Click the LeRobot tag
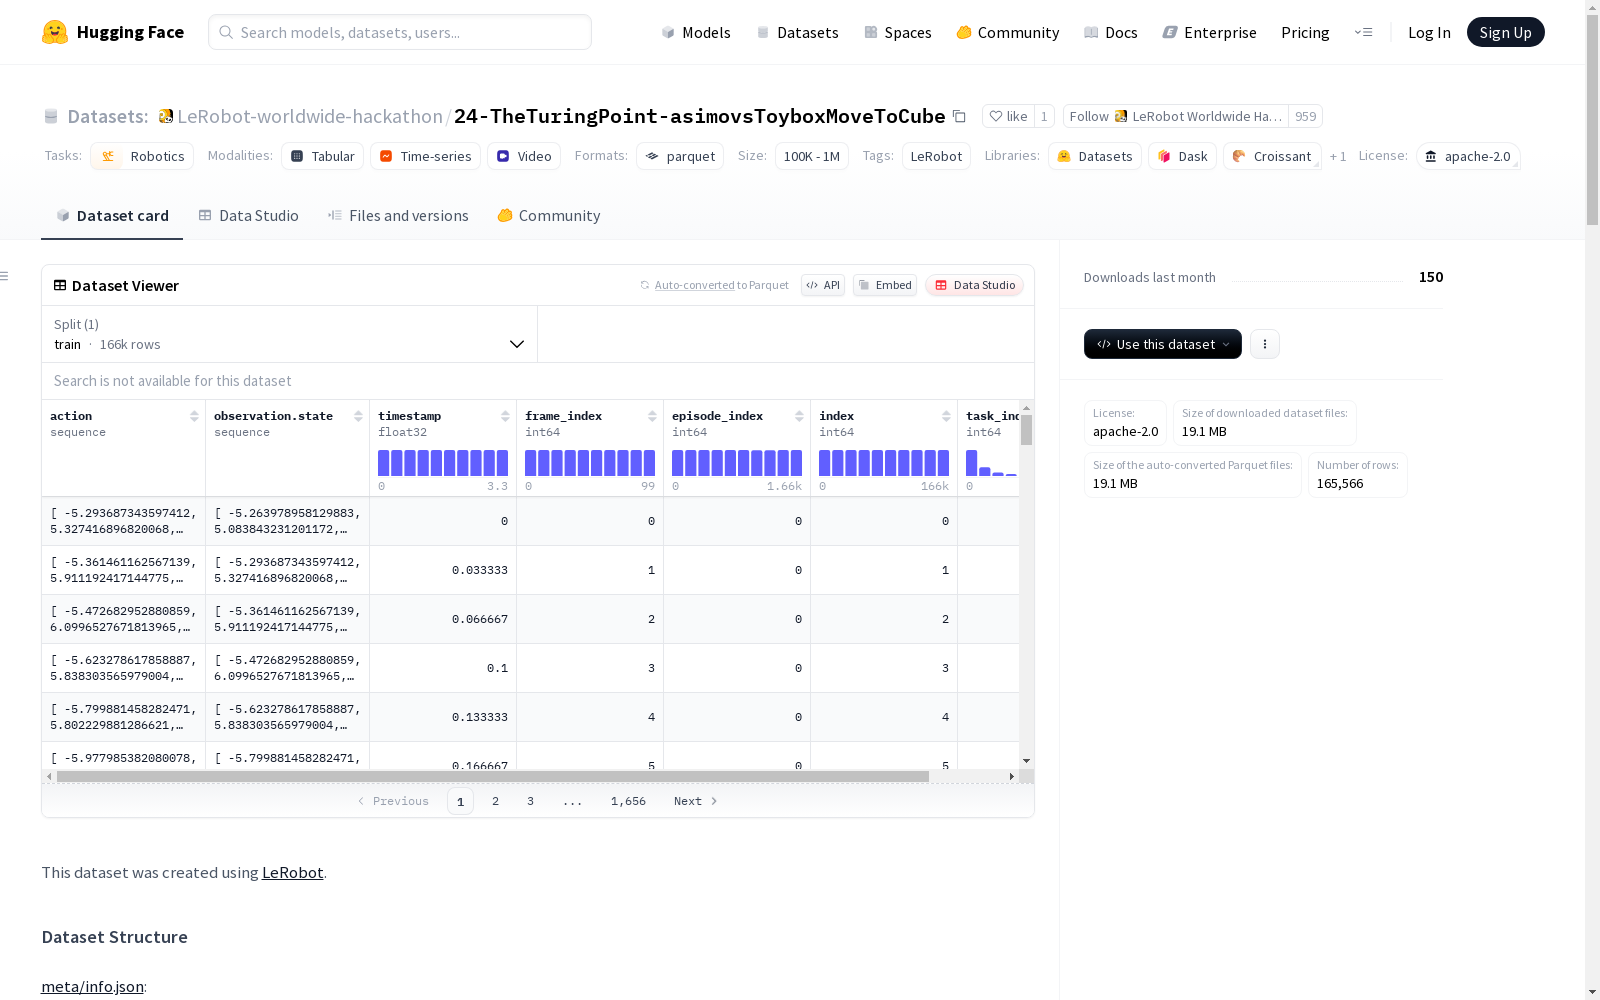The image size is (1600, 1000). pyautogui.click(x=936, y=156)
